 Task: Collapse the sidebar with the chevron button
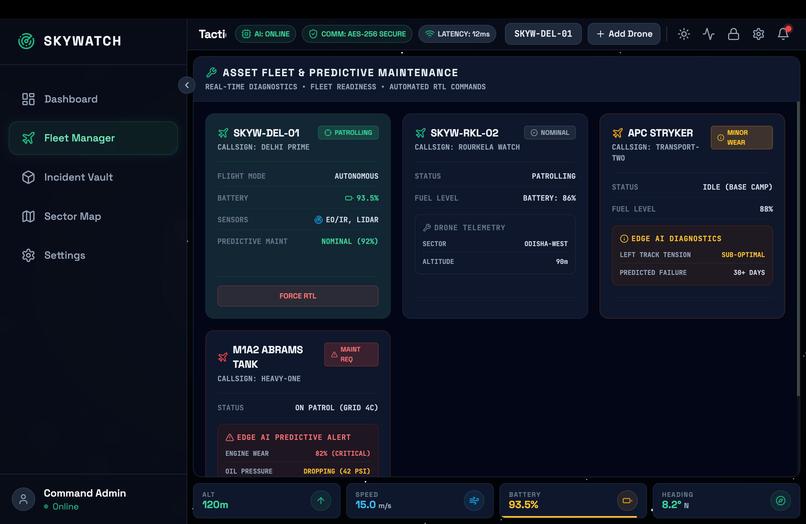click(187, 85)
